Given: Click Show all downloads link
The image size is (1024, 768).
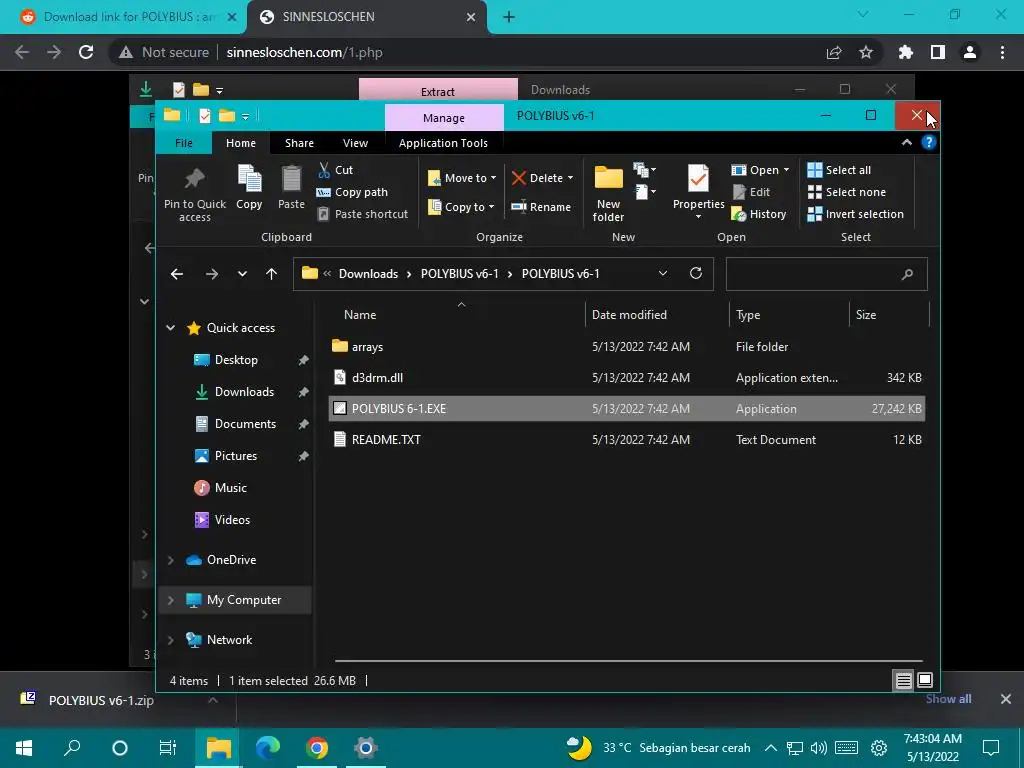Looking at the screenshot, I should tap(948, 699).
